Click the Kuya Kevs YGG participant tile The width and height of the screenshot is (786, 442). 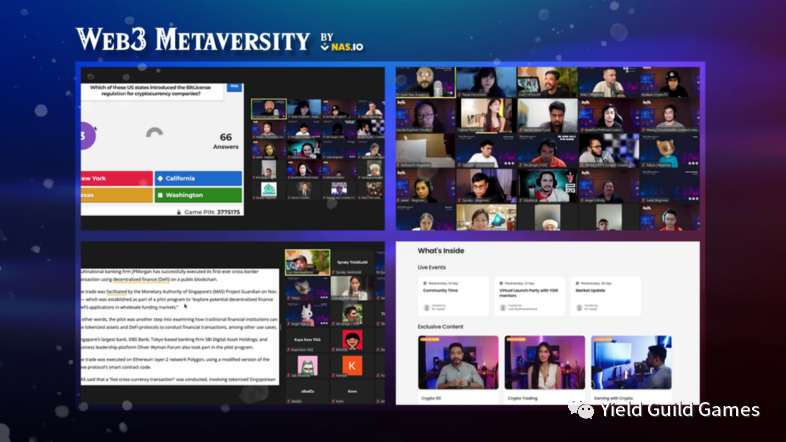point(307,340)
